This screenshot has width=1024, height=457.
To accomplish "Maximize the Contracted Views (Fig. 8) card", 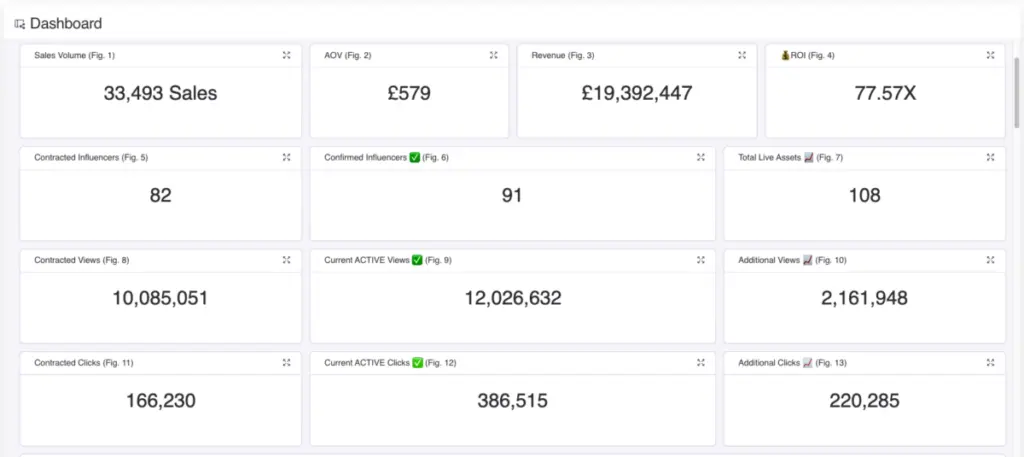I will [286, 260].
